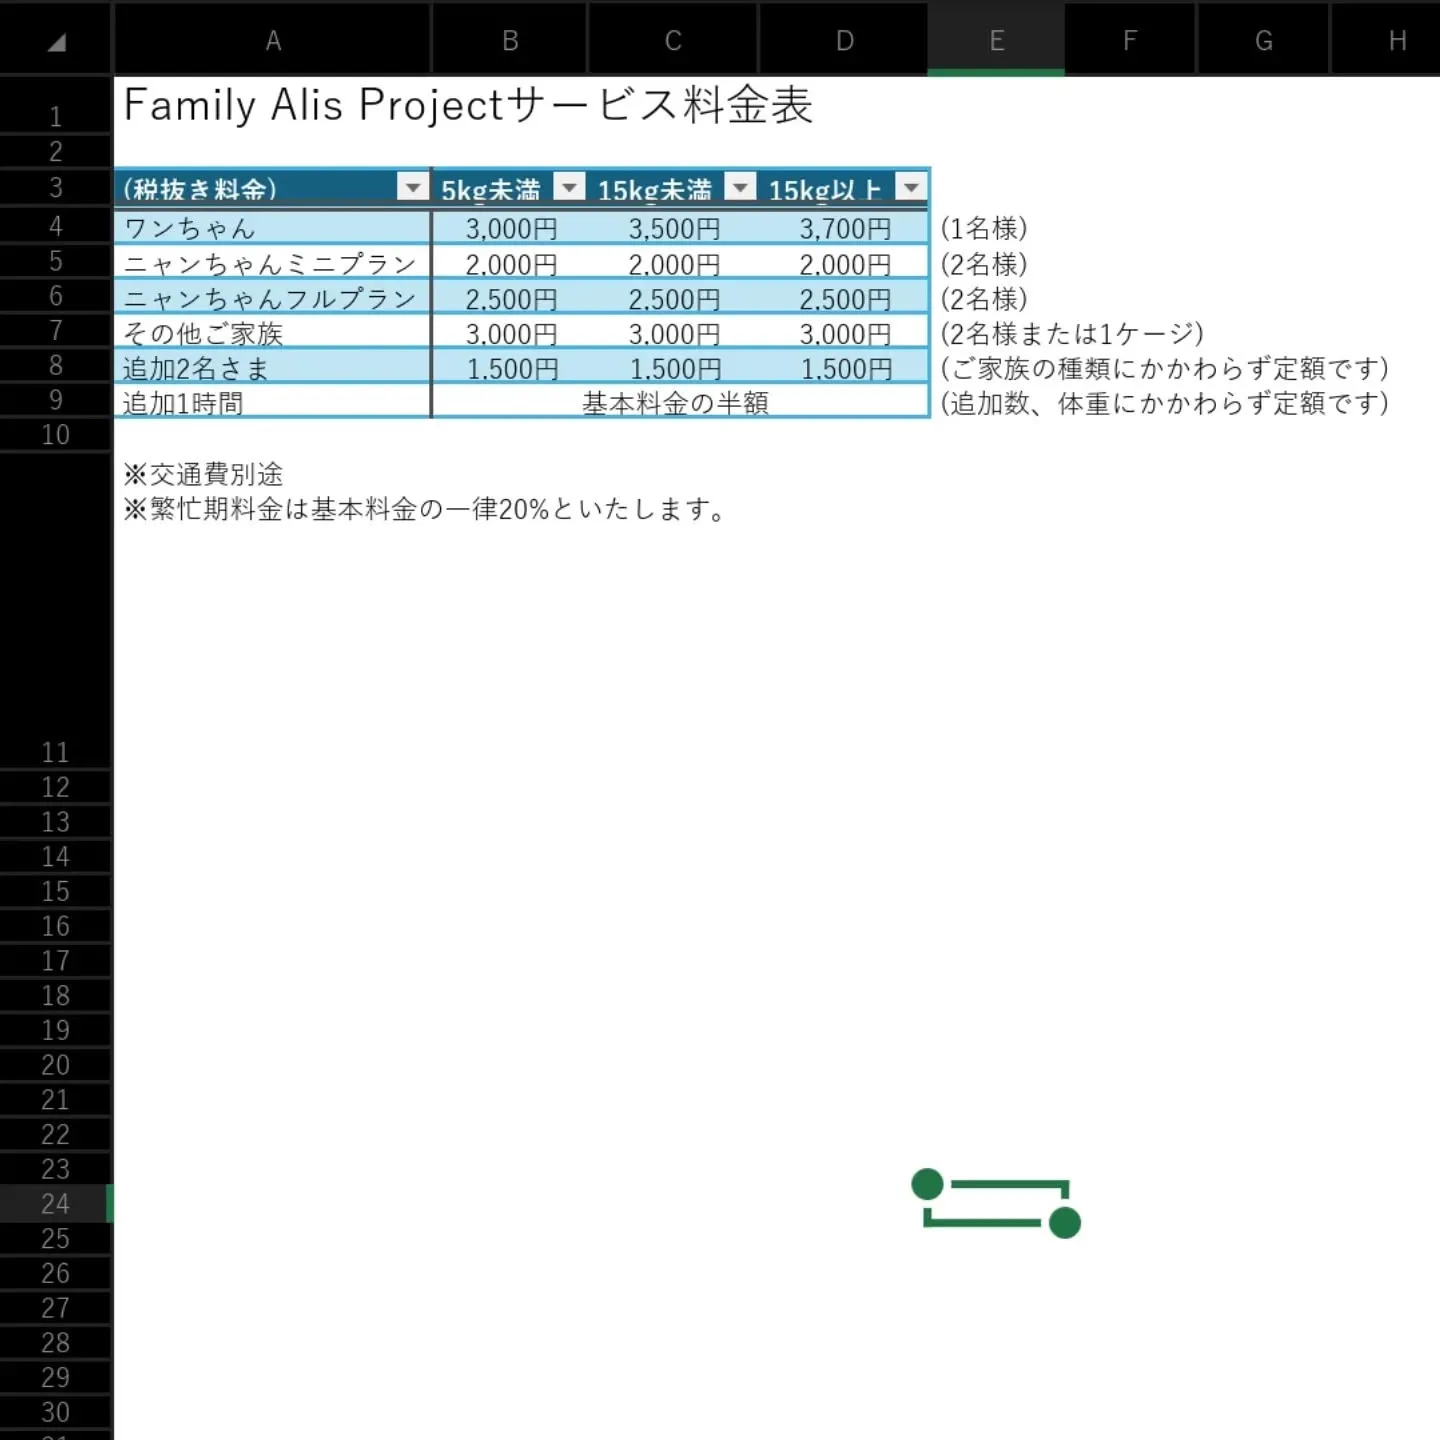Click the 3,700円 price cell
This screenshot has width=1440, height=1440.
pyautogui.click(x=844, y=229)
